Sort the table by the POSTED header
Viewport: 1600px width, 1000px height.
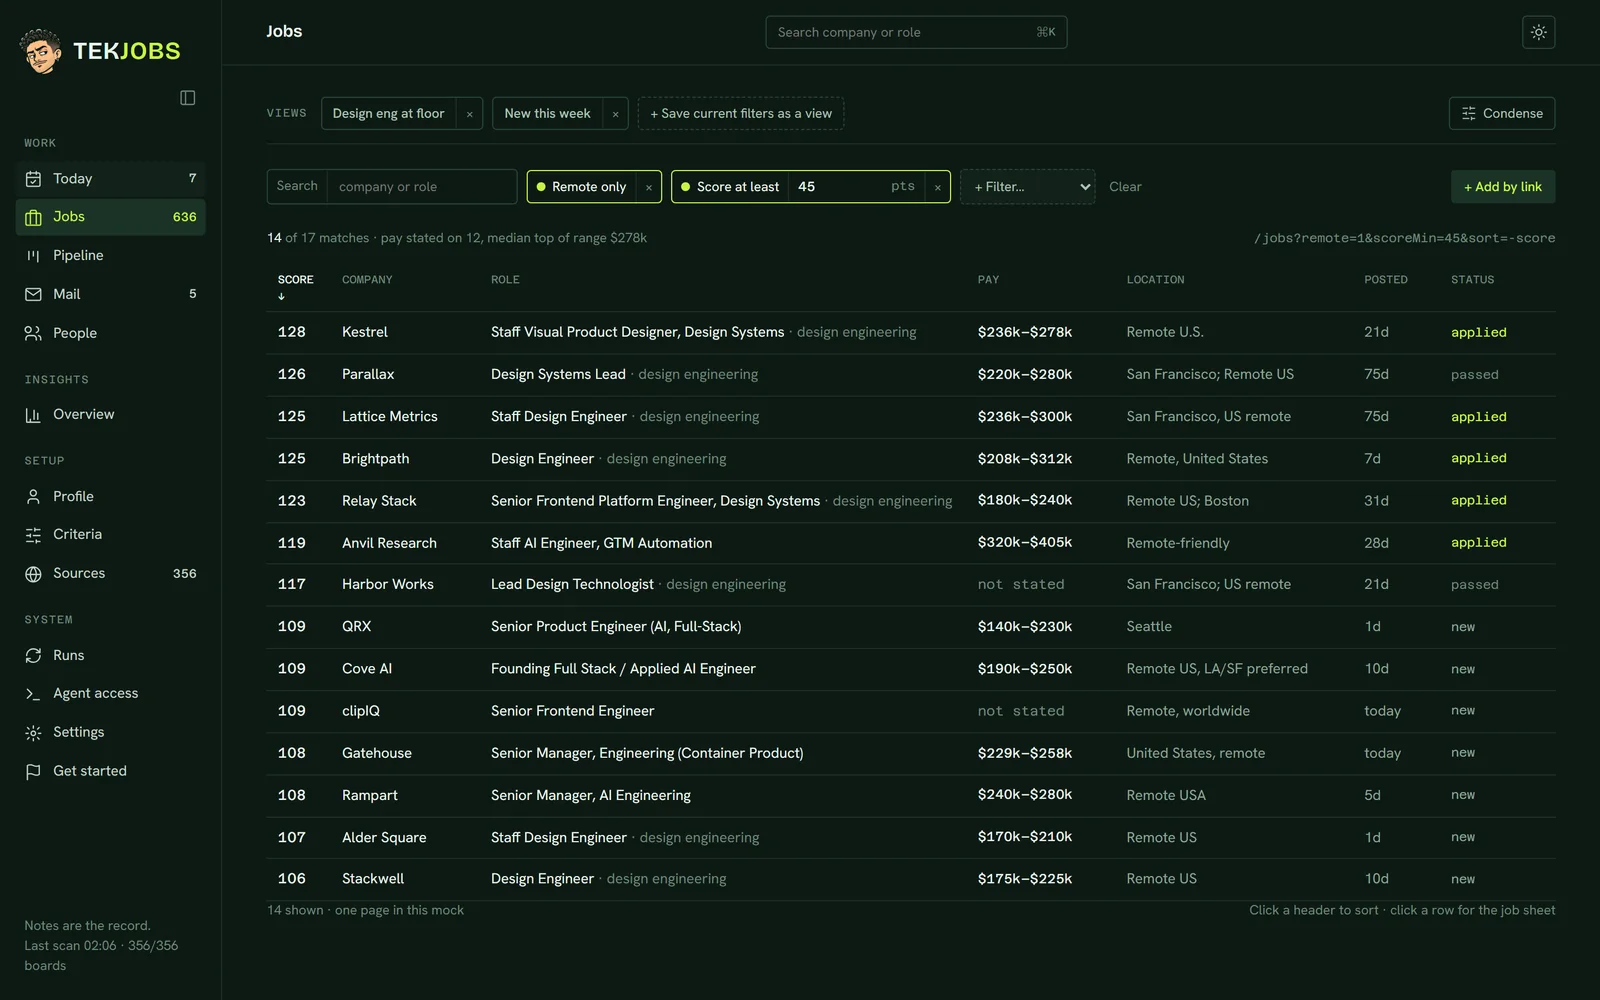(x=1386, y=280)
